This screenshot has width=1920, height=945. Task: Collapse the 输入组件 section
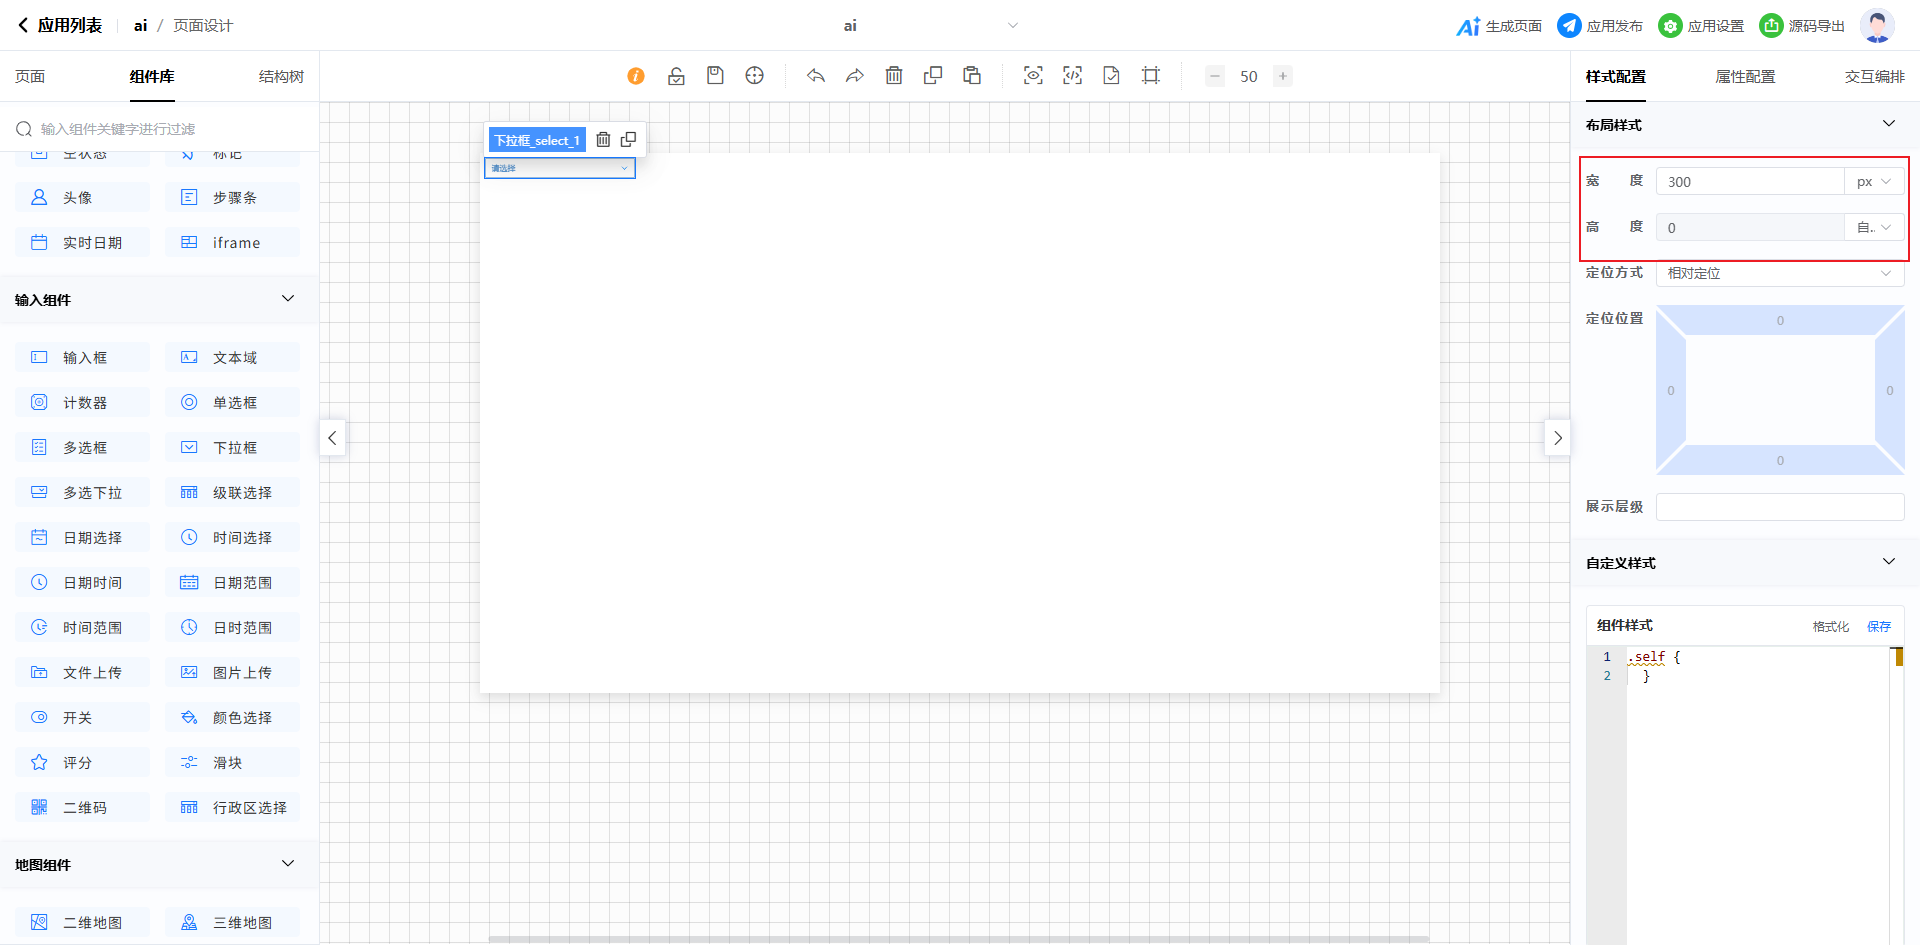(x=288, y=299)
